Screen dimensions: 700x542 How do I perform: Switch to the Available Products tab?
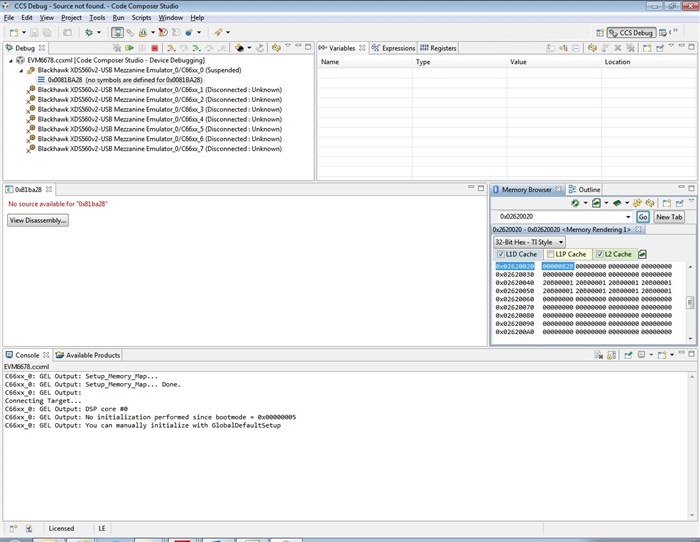click(88, 355)
